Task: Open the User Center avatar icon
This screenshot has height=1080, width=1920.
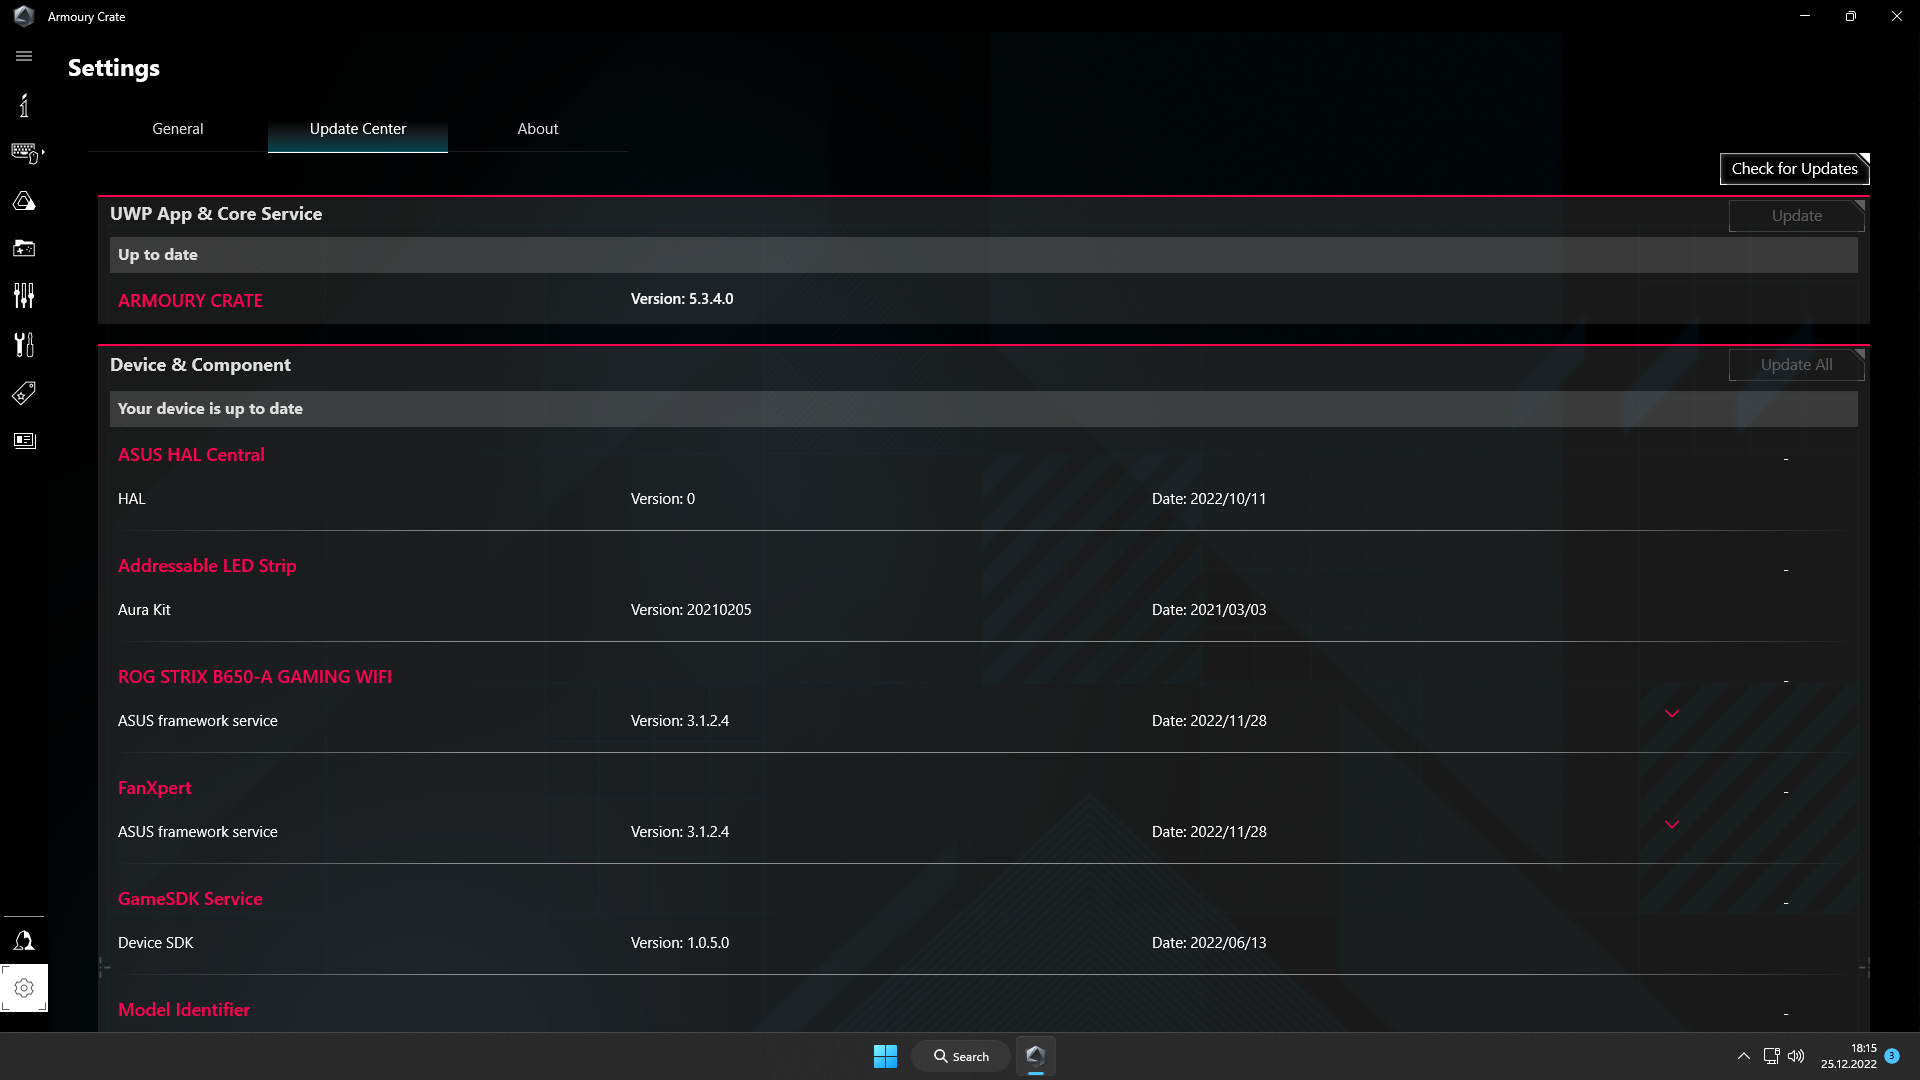Action: 24,940
